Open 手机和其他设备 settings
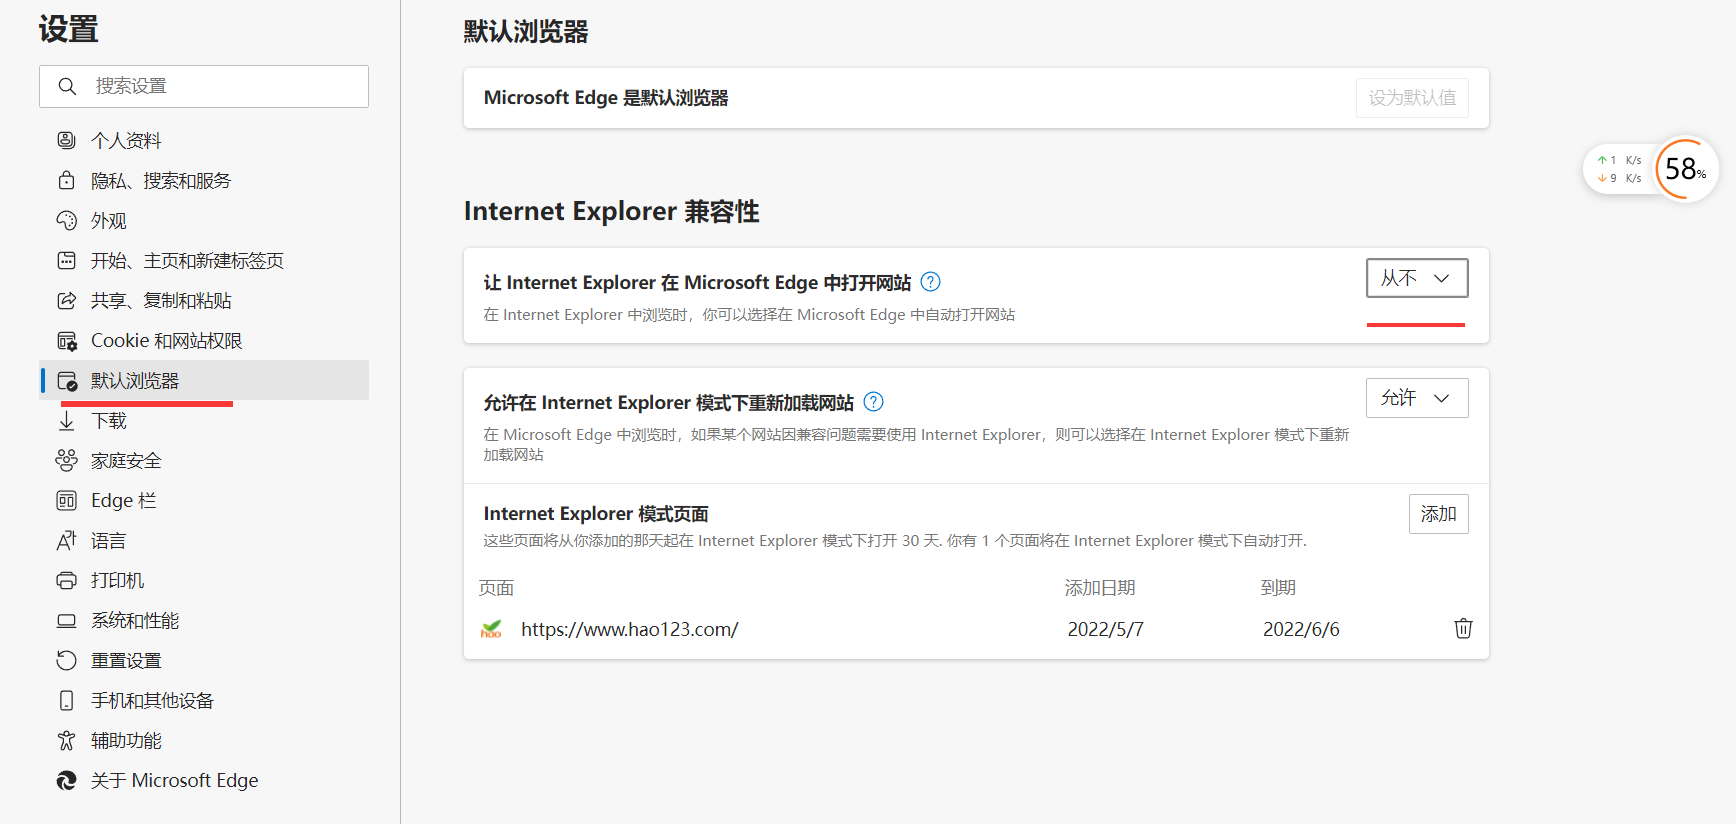The image size is (1736, 824). [x=204, y=700]
